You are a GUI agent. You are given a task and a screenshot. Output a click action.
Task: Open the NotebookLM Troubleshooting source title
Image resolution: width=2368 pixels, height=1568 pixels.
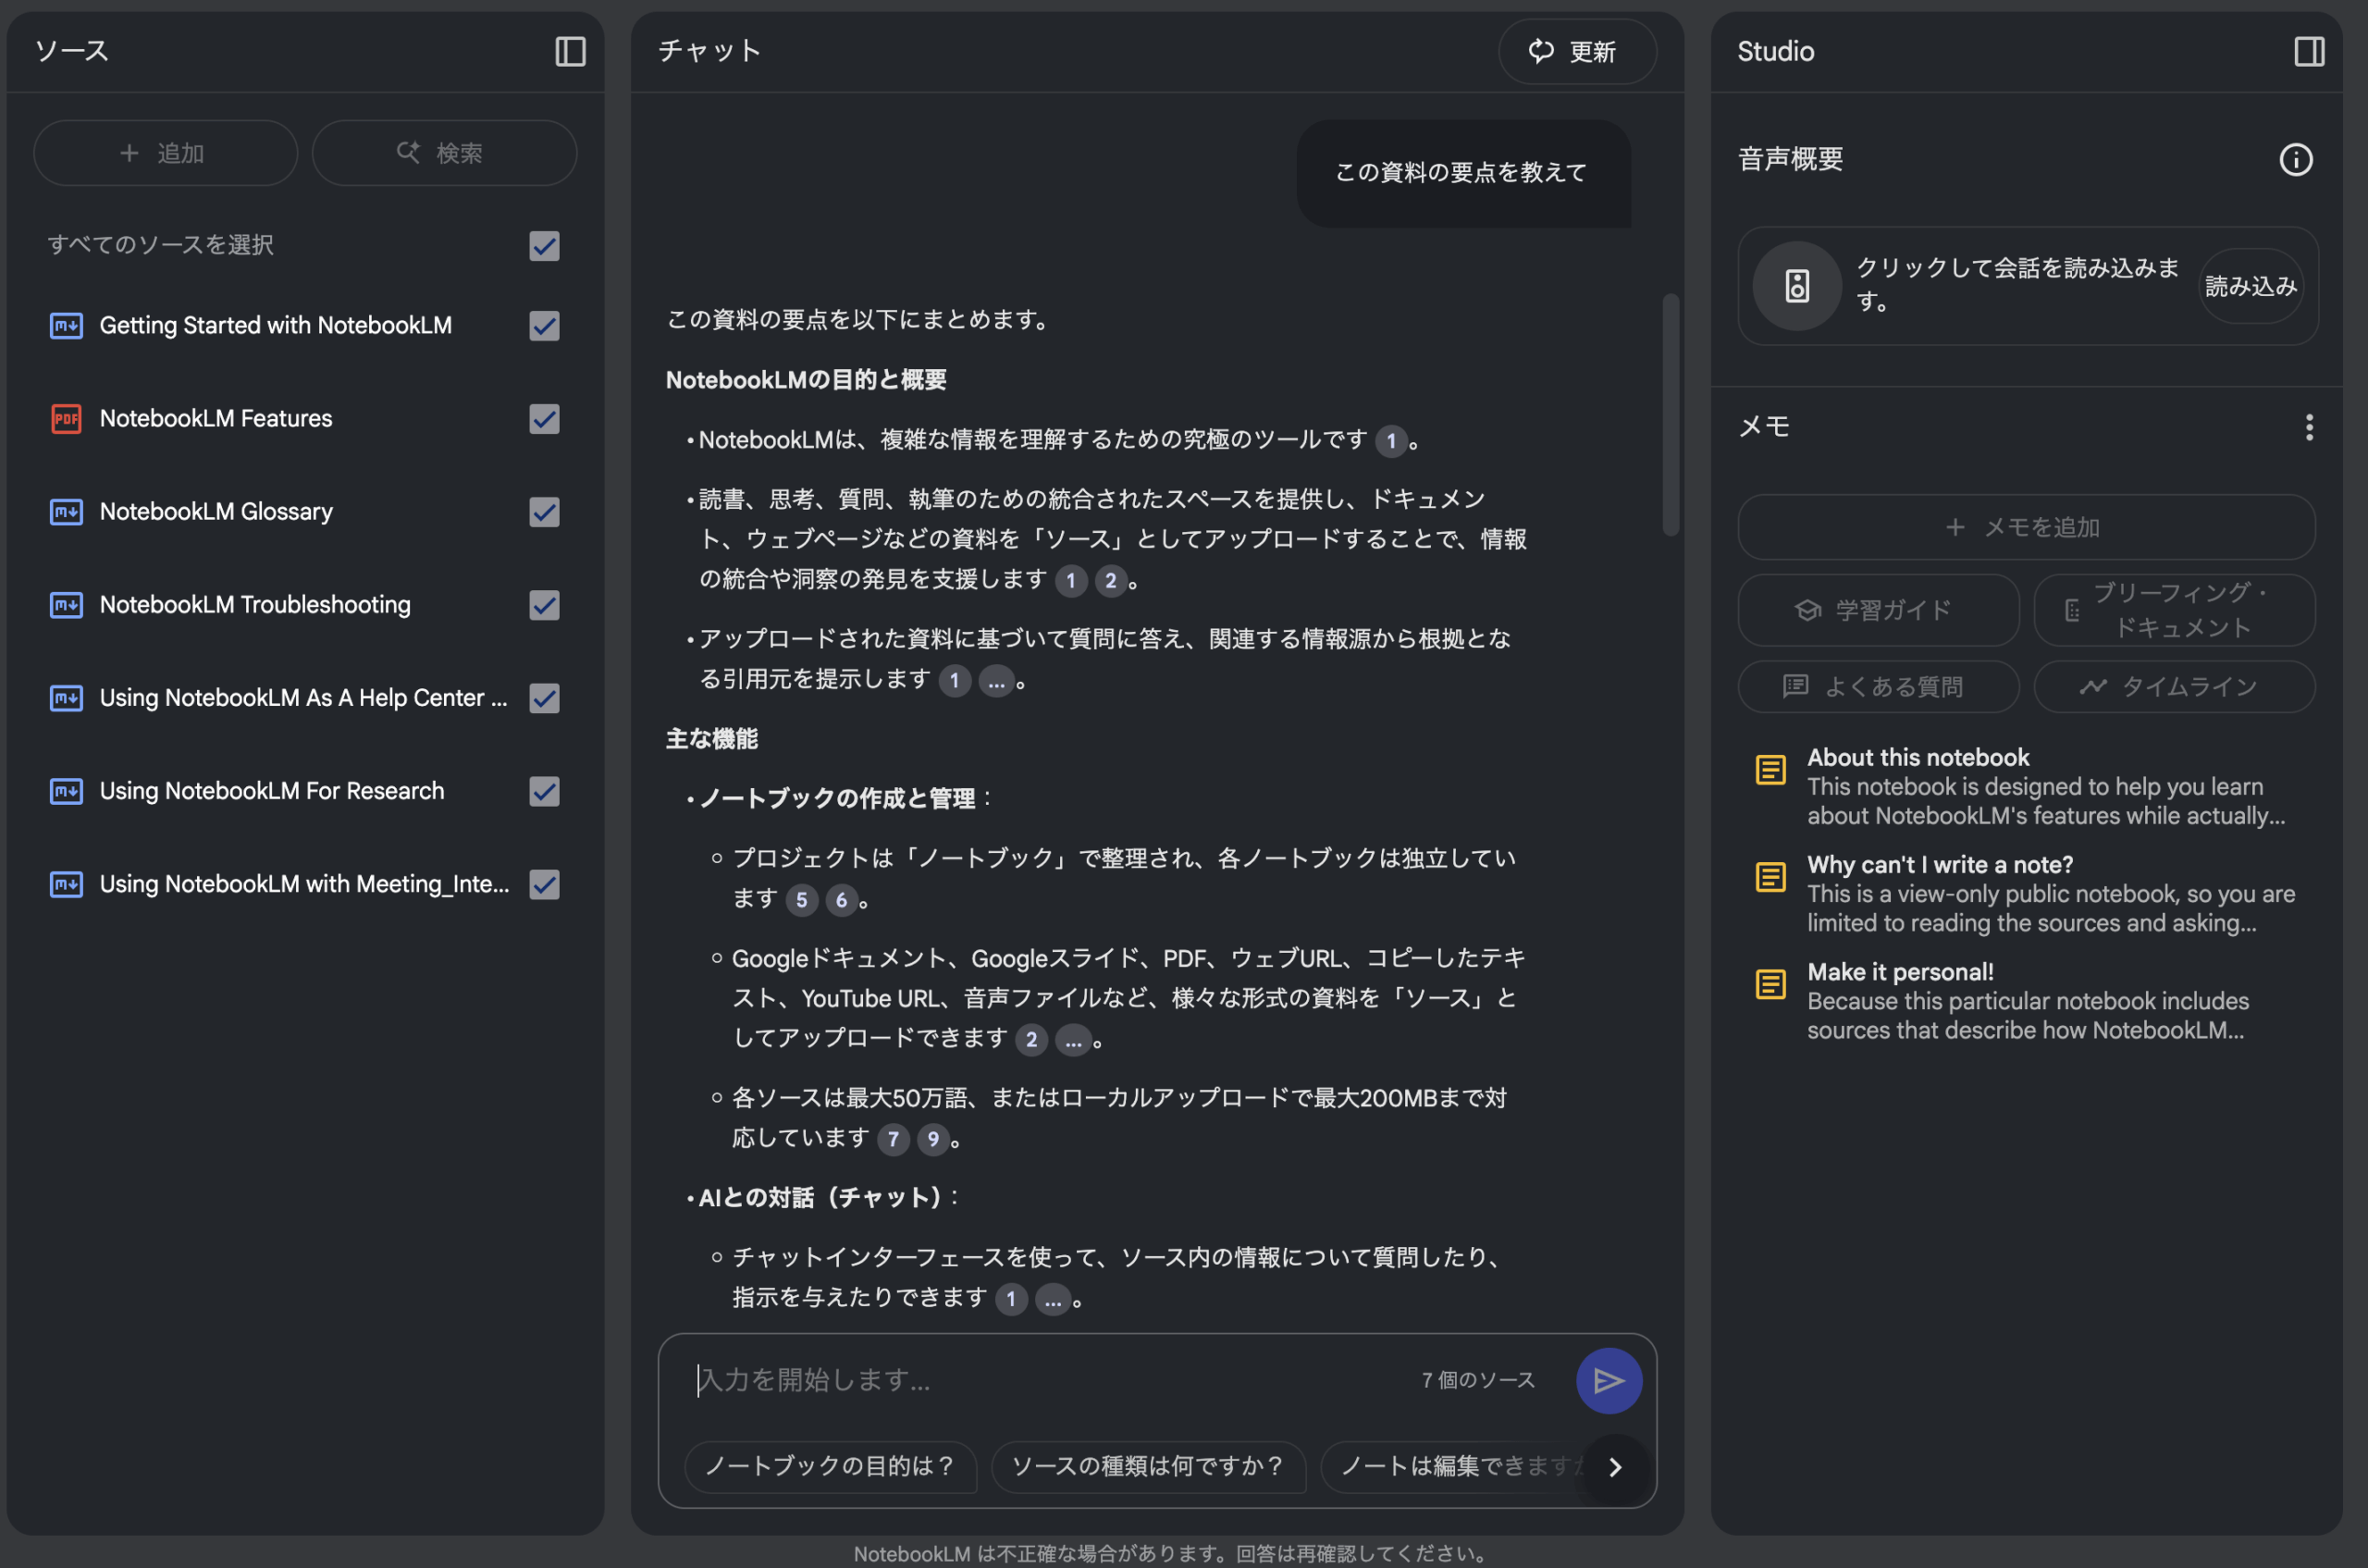[x=255, y=605]
